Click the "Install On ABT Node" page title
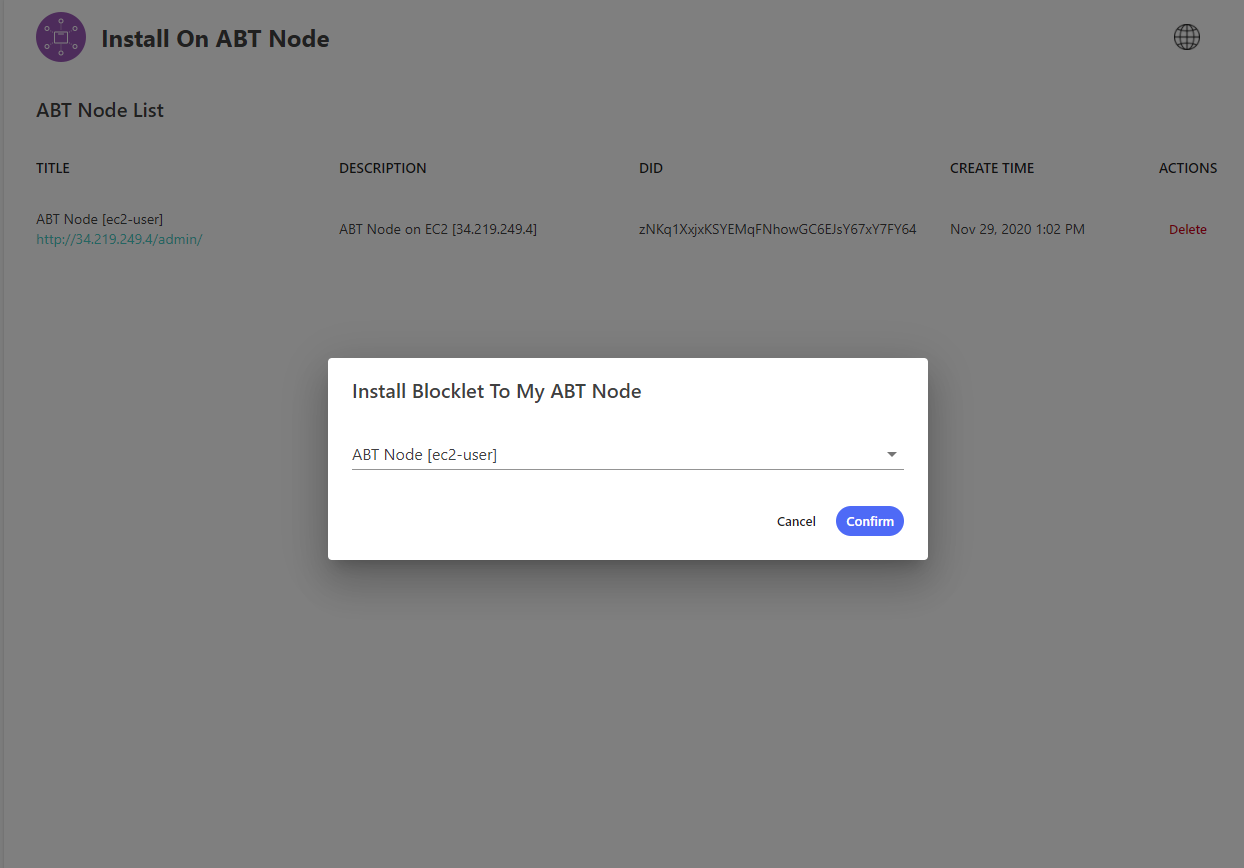Image resolution: width=1244 pixels, height=868 pixels. pos(215,39)
